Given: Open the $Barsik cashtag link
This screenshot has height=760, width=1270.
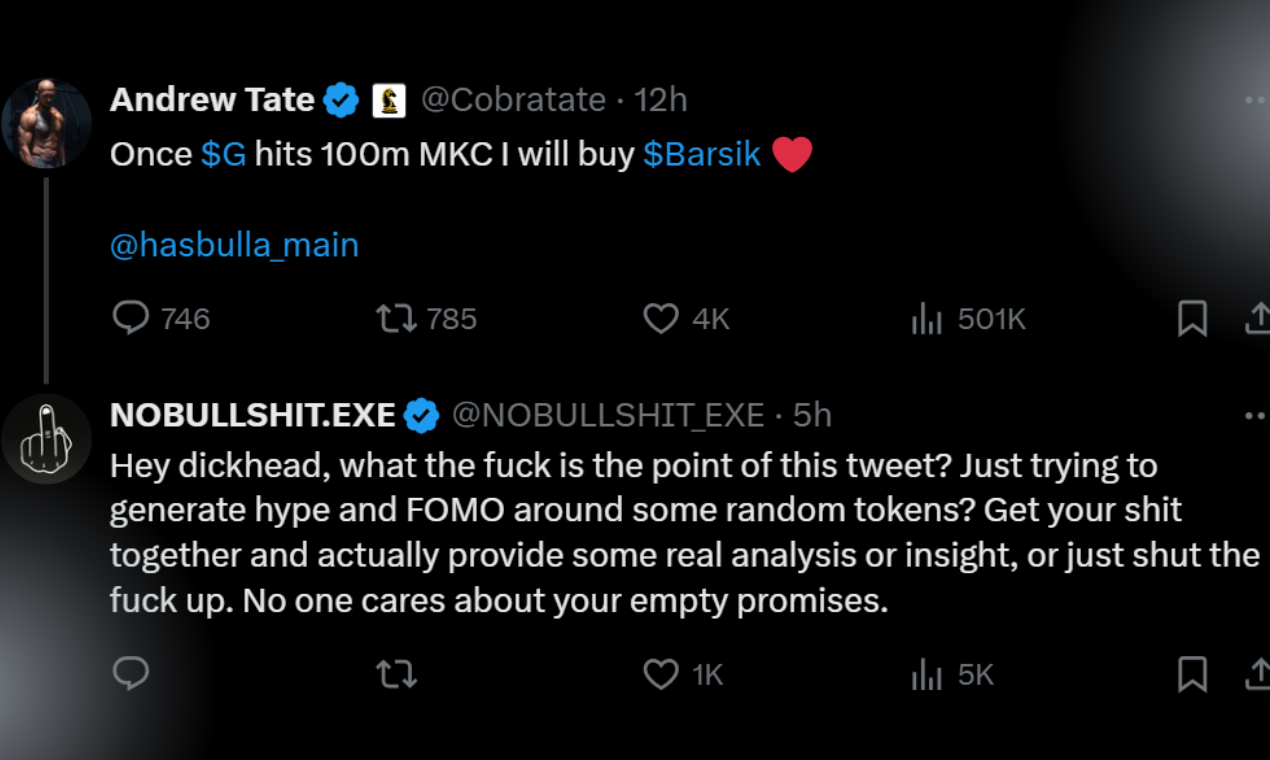Looking at the screenshot, I should (x=701, y=155).
